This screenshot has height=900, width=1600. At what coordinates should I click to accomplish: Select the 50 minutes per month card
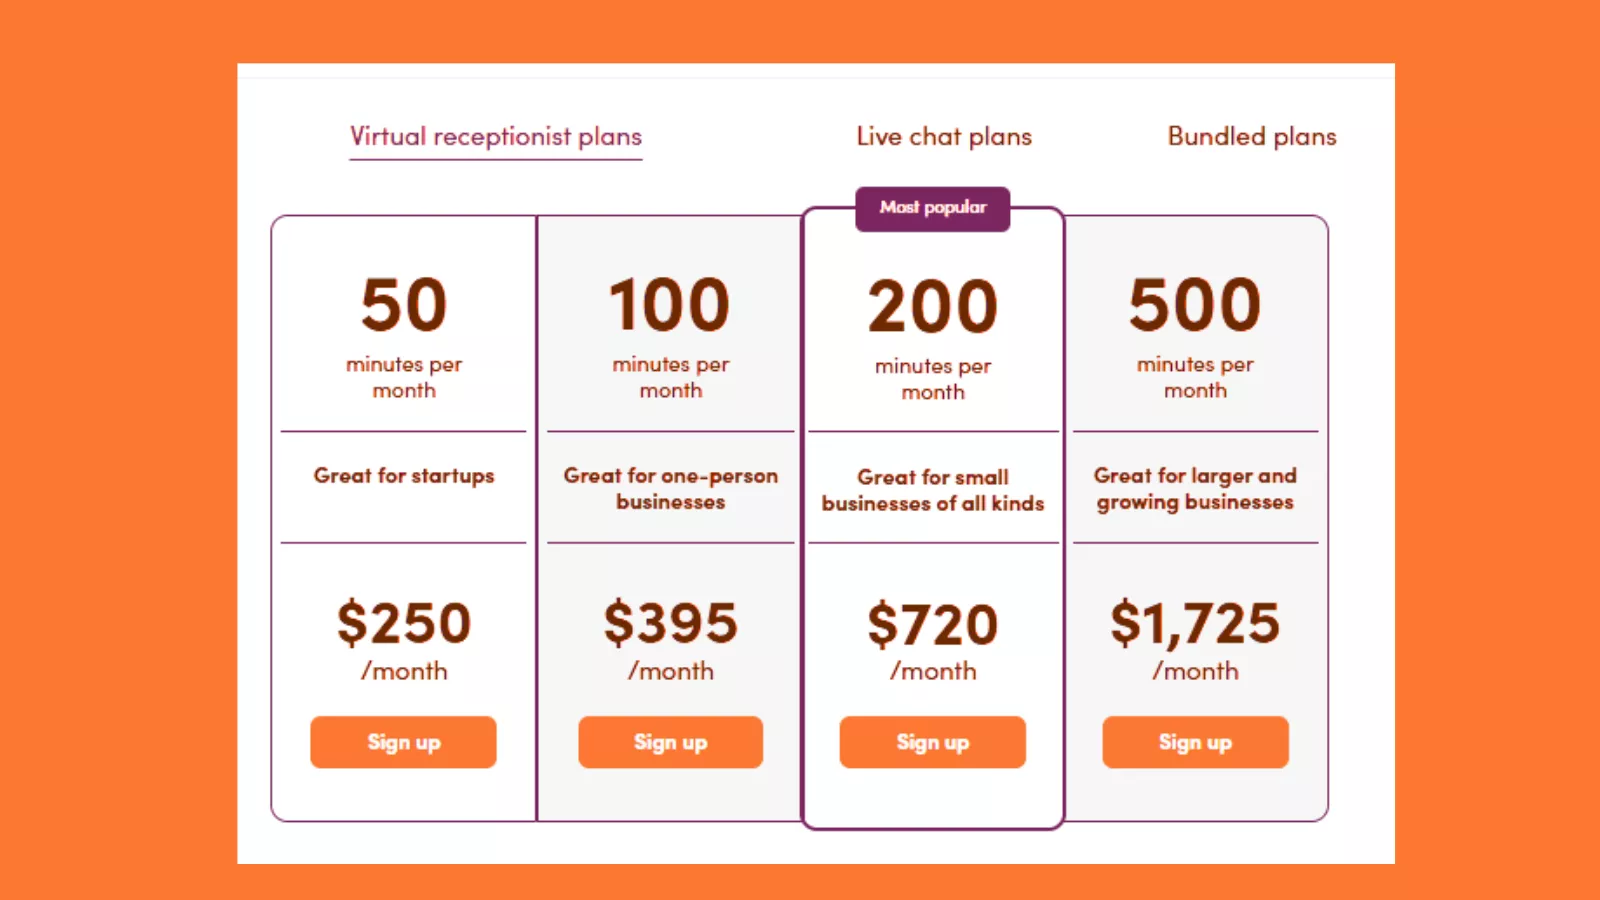pos(403,330)
